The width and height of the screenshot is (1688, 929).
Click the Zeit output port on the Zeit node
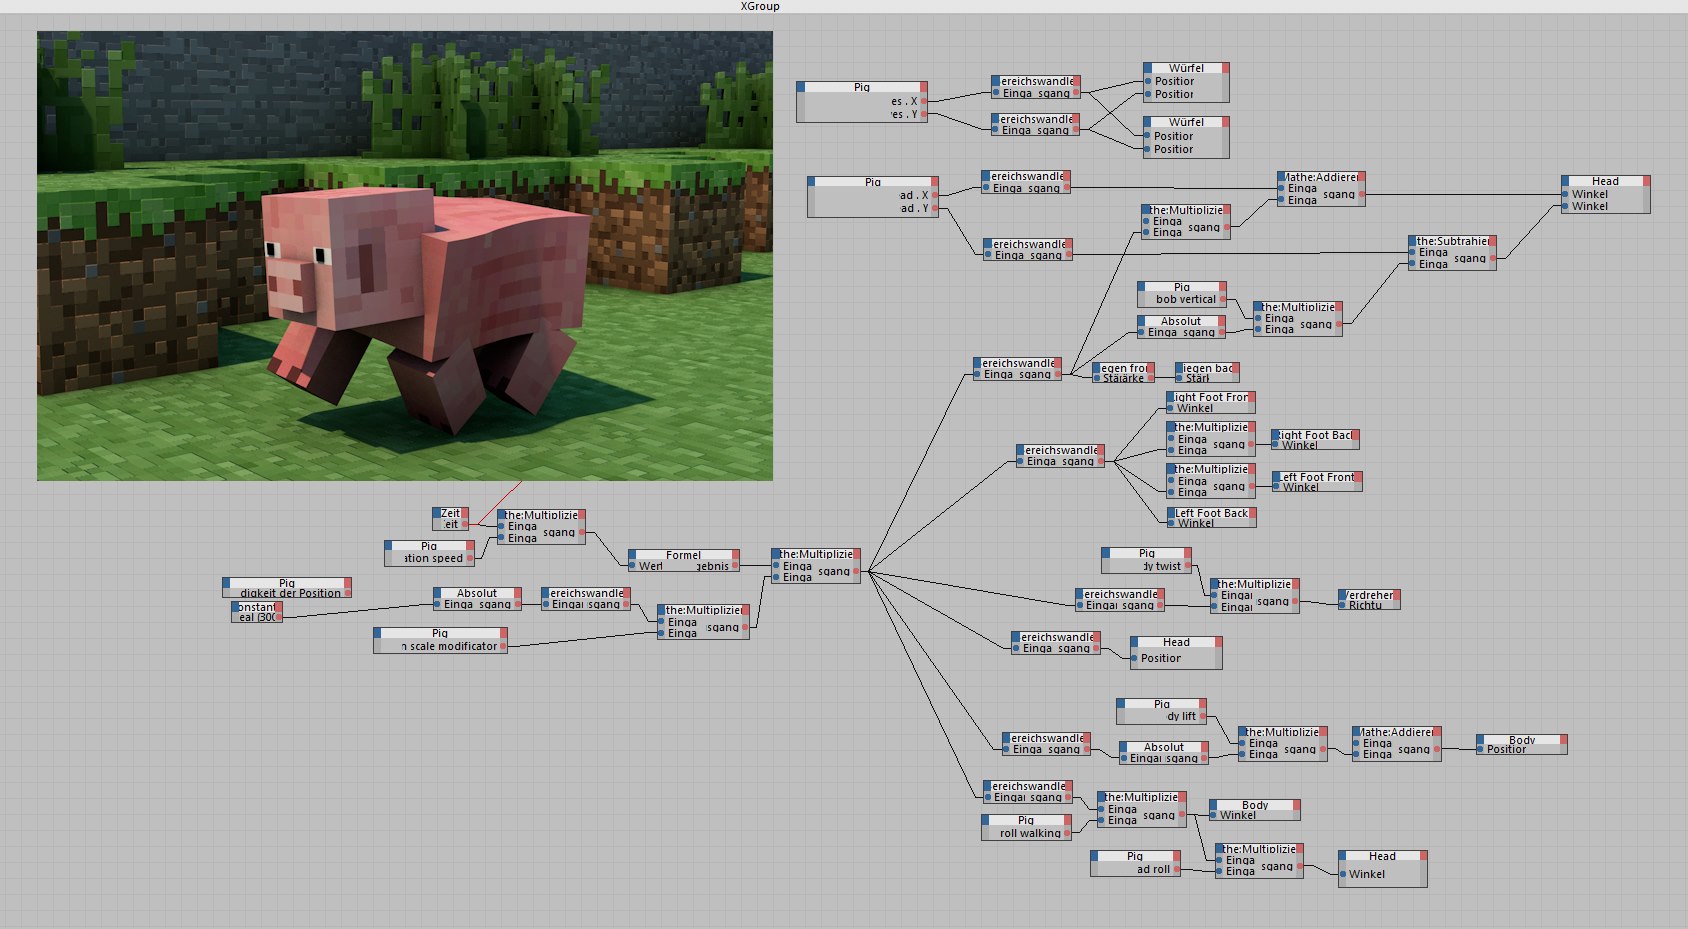coord(464,524)
